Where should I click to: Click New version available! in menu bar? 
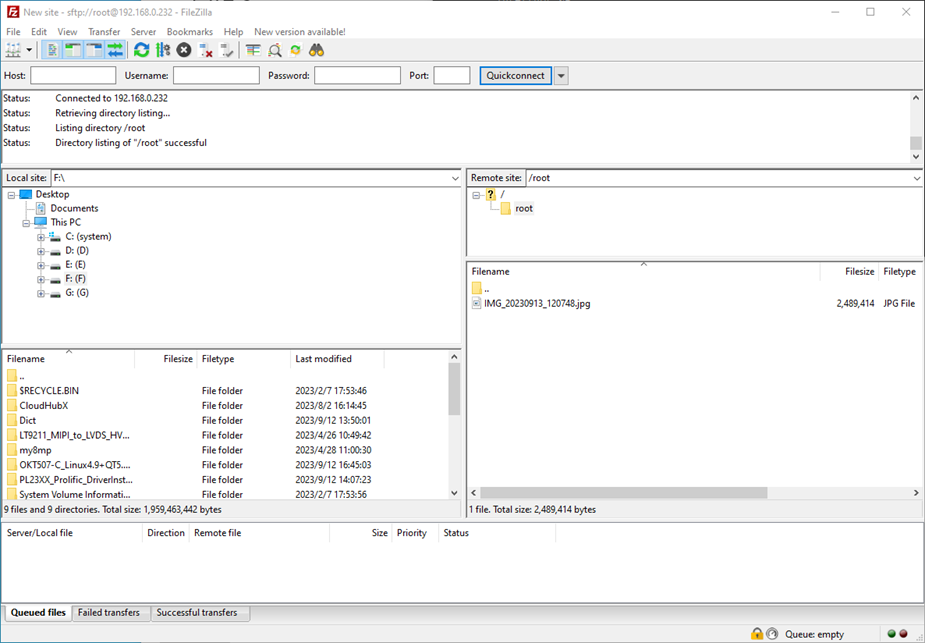click(x=299, y=32)
